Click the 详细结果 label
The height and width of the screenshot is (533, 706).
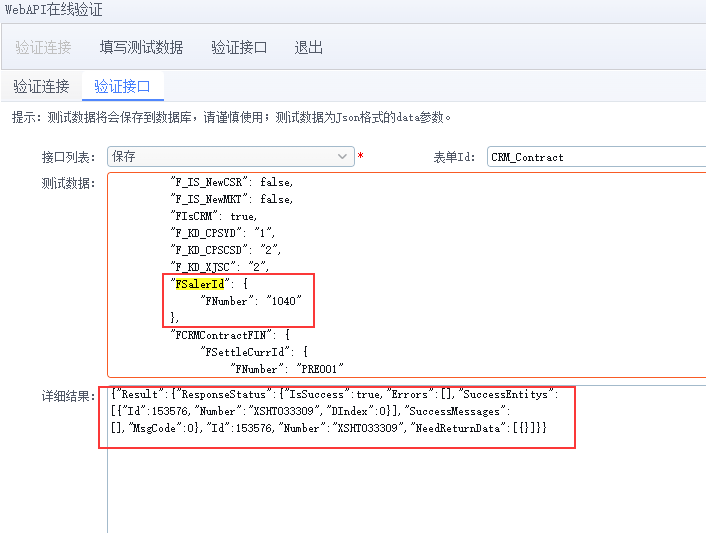[68, 396]
